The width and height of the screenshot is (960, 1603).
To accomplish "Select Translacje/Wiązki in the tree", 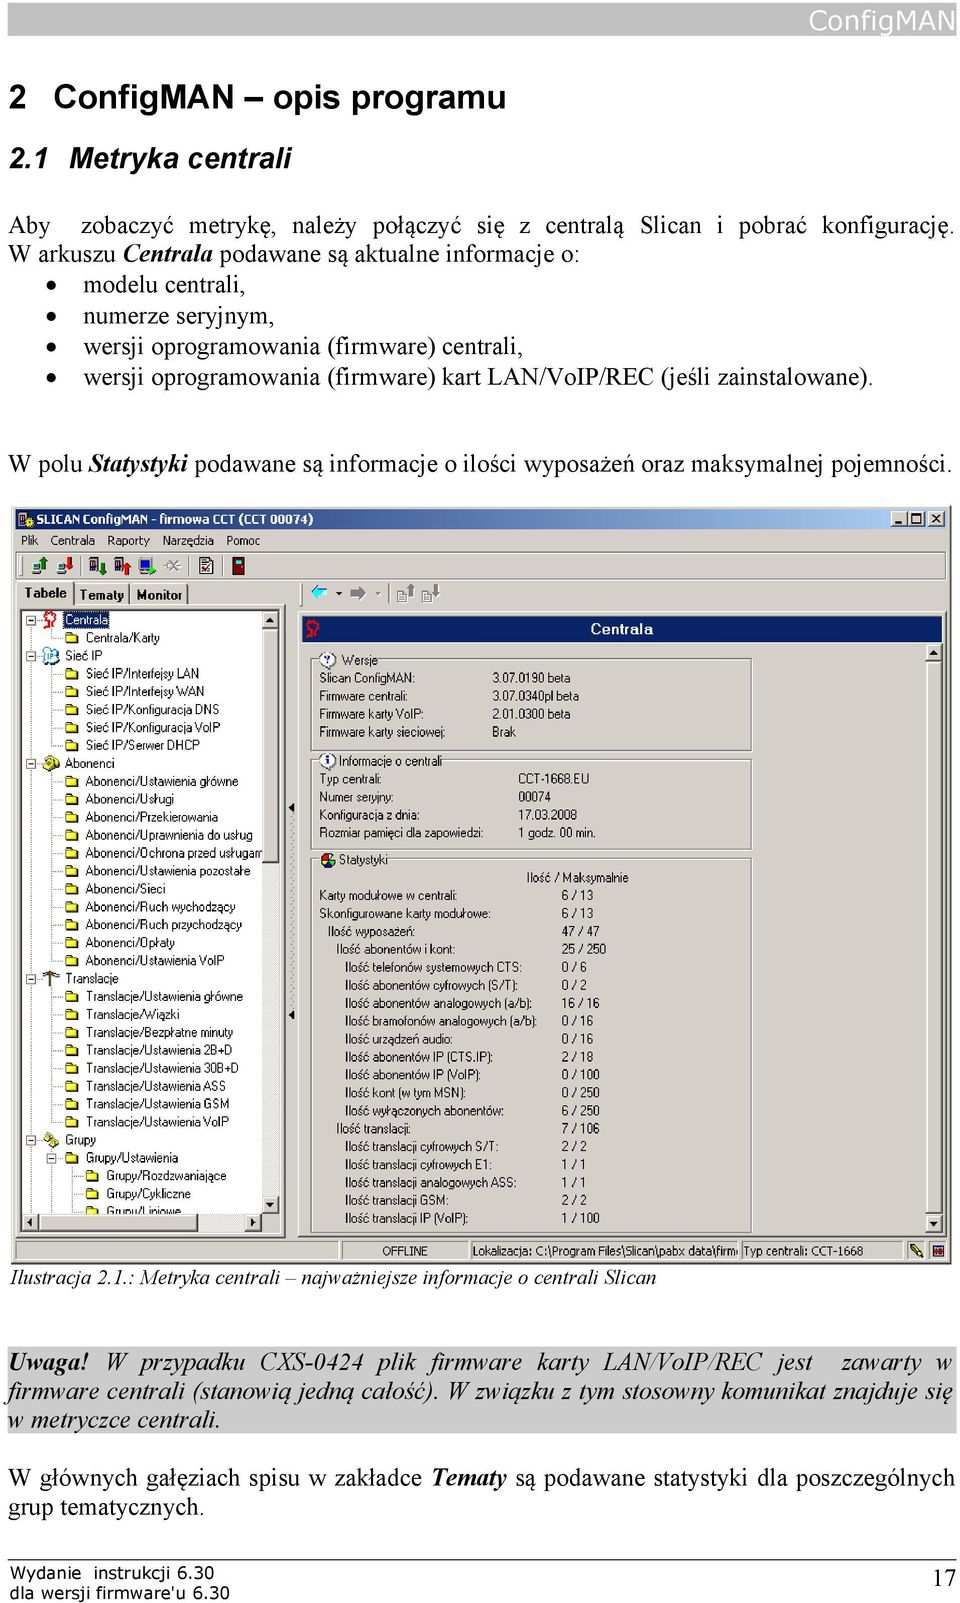I will point(132,1014).
